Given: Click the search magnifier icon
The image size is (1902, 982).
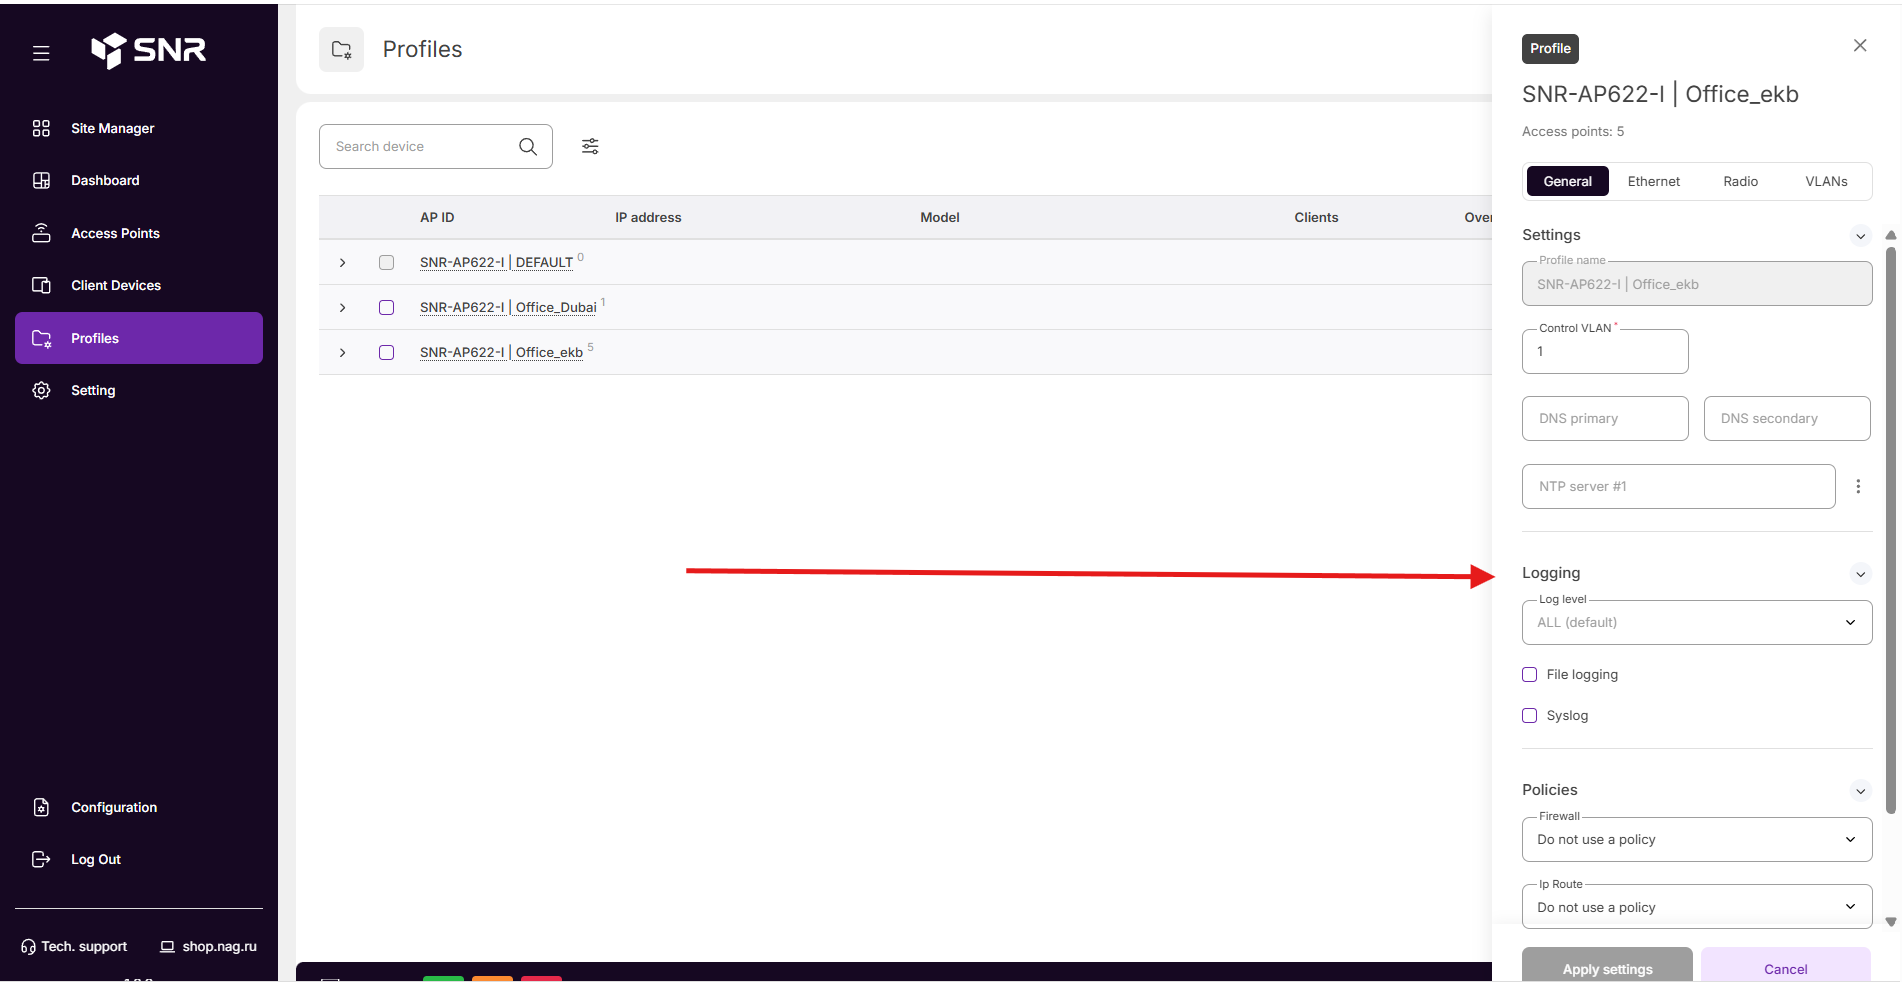Looking at the screenshot, I should pos(528,147).
